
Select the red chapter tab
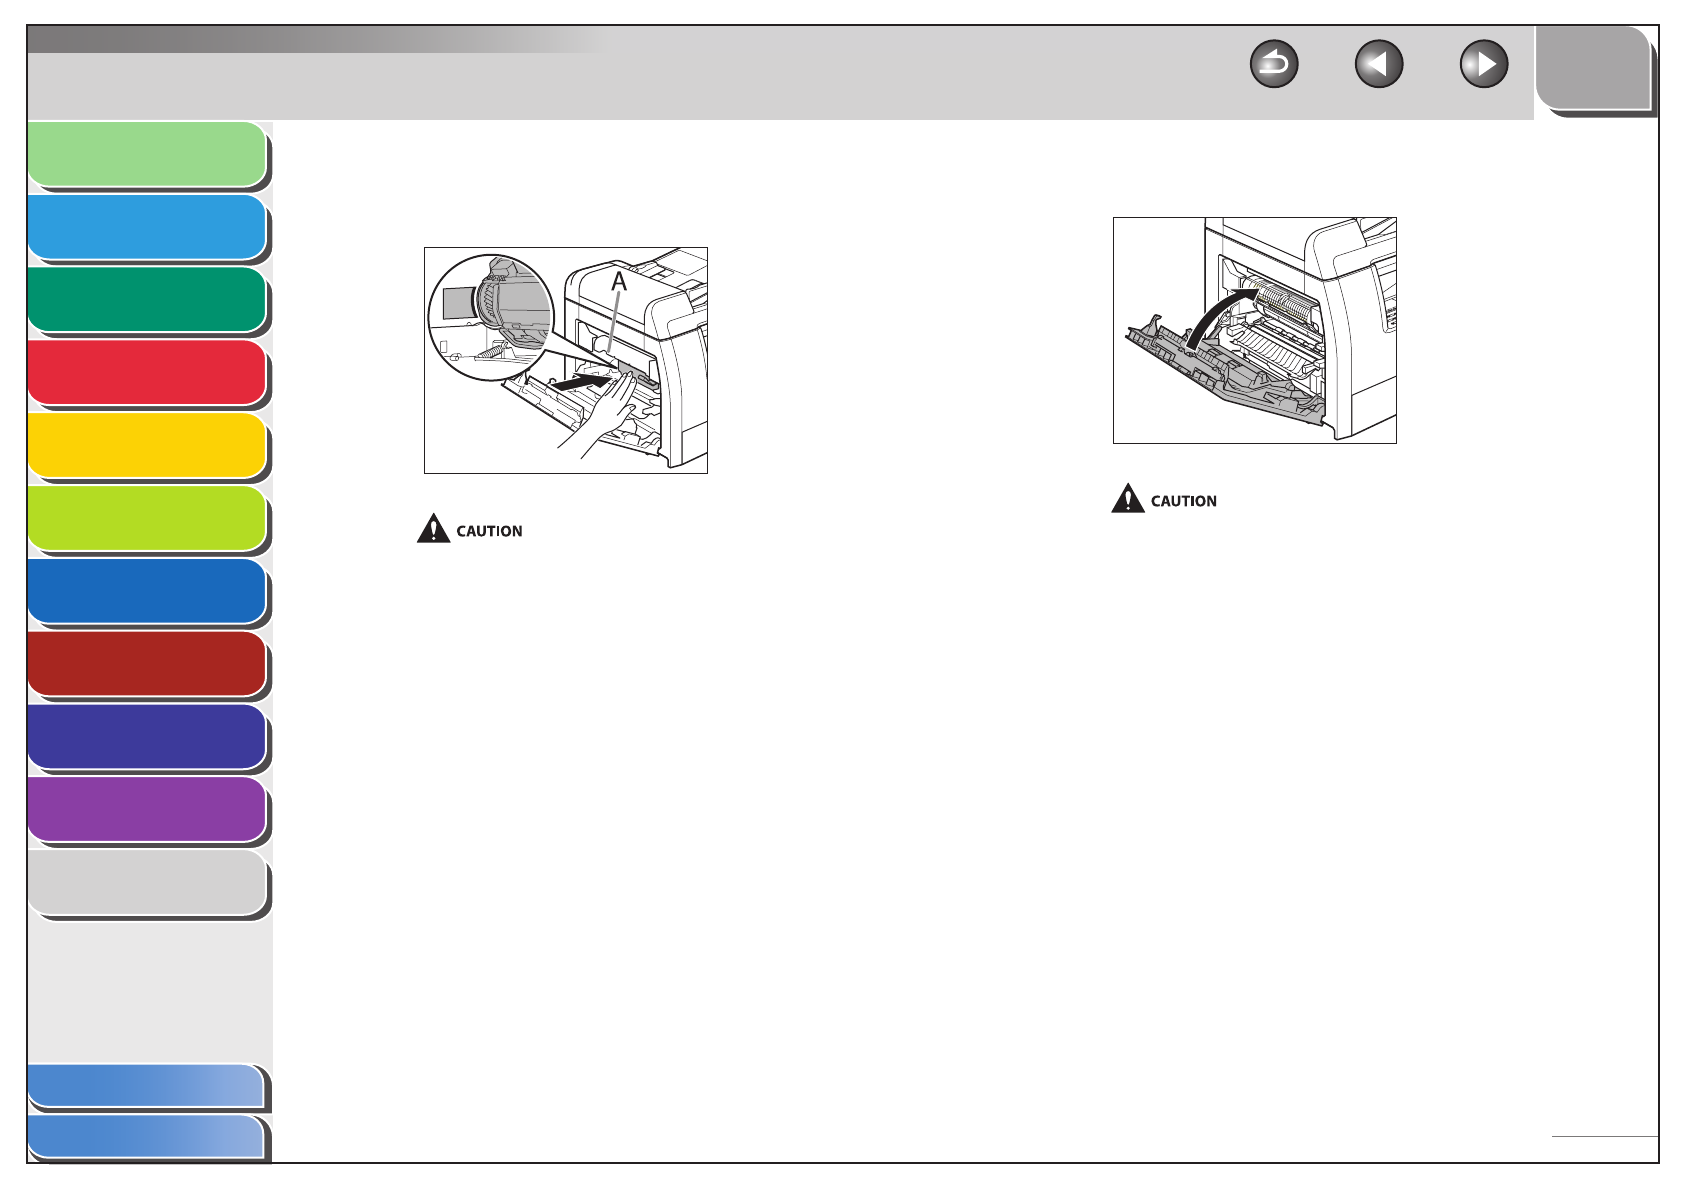click(148, 373)
